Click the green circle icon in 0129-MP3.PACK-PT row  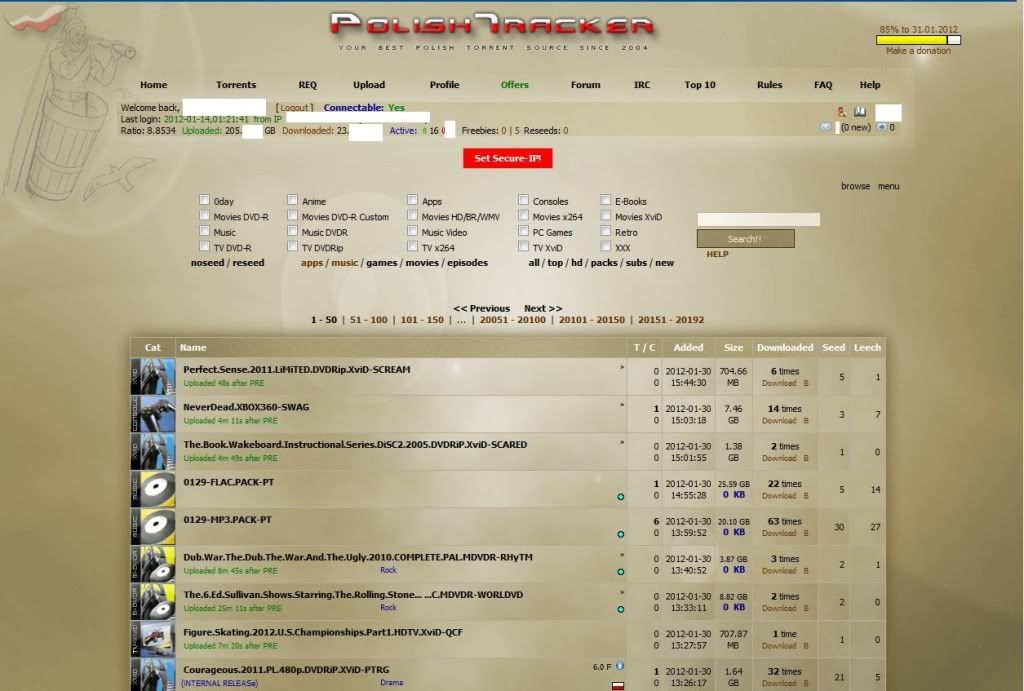click(x=620, y=534)
